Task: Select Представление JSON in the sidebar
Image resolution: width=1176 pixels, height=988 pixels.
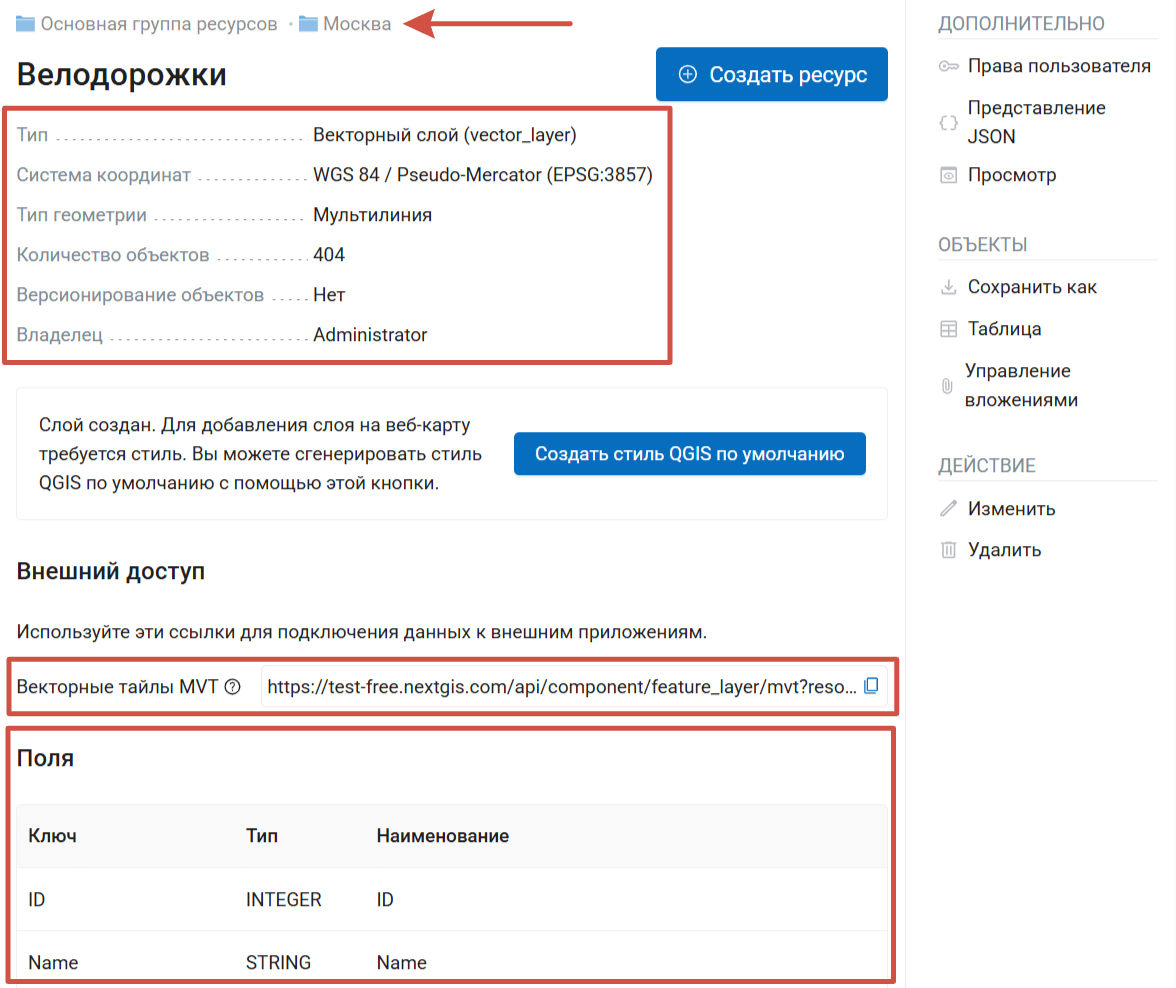Action: point(1036,122)
